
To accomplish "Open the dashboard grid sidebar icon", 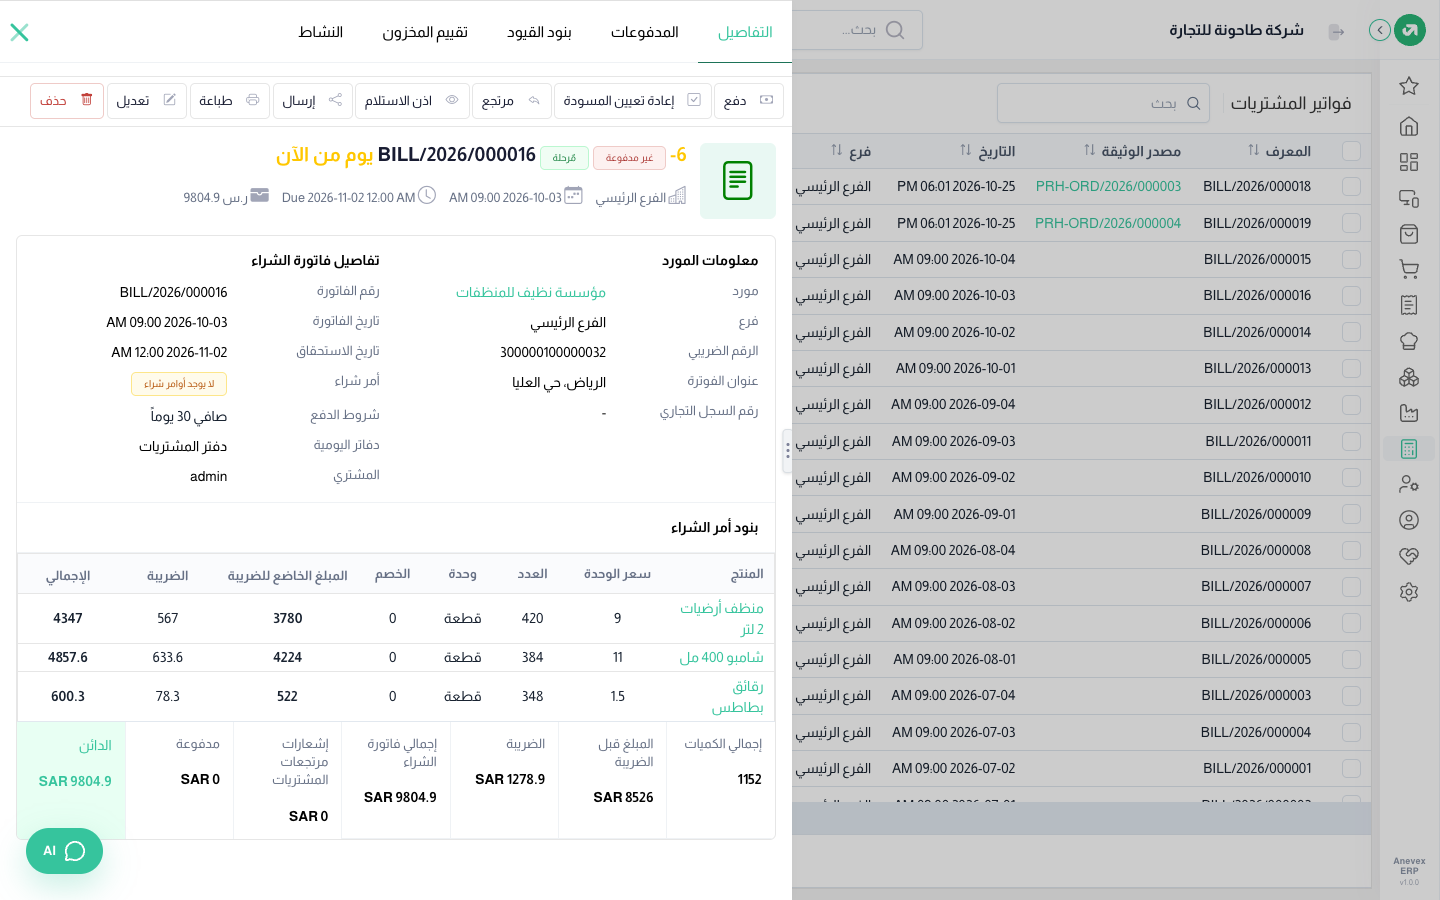I will click(x=1409, y=162).
